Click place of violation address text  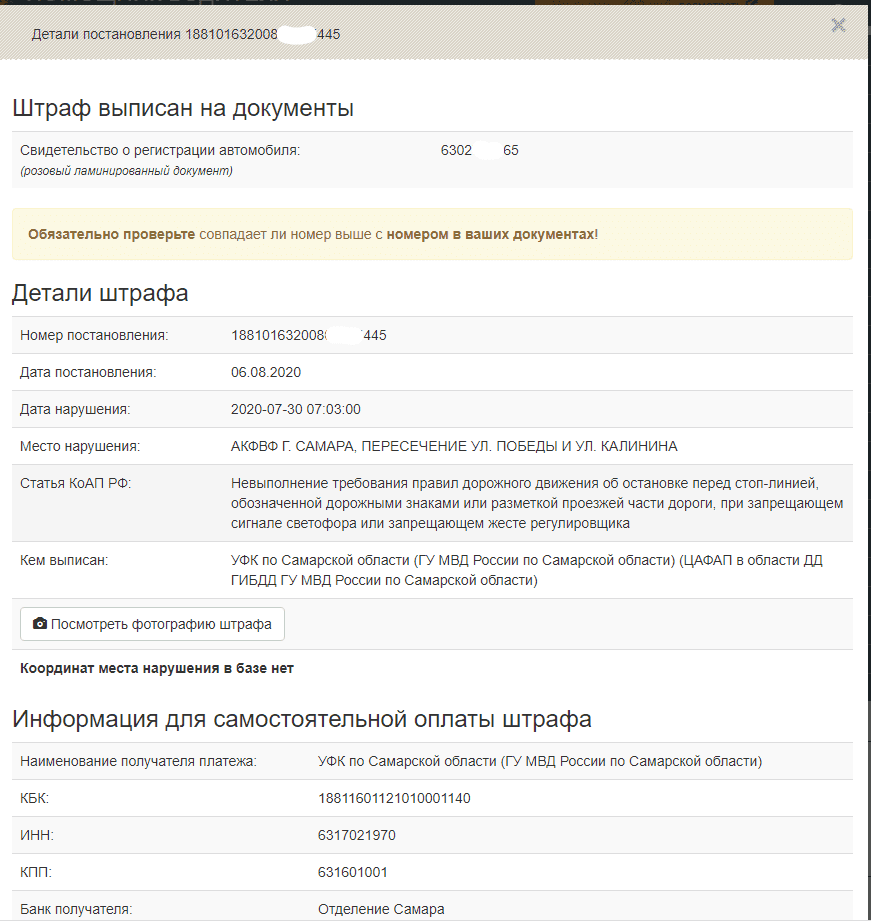click(454, 447)
